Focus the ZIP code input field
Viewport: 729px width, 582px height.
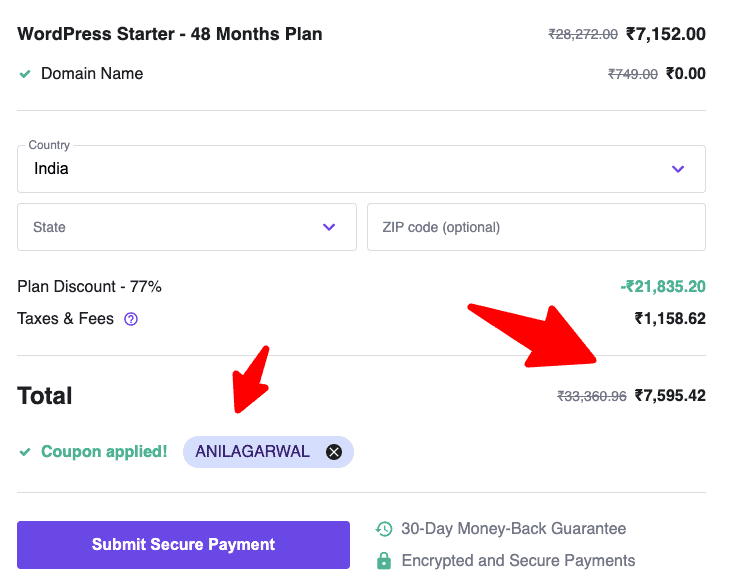[536, 227]
